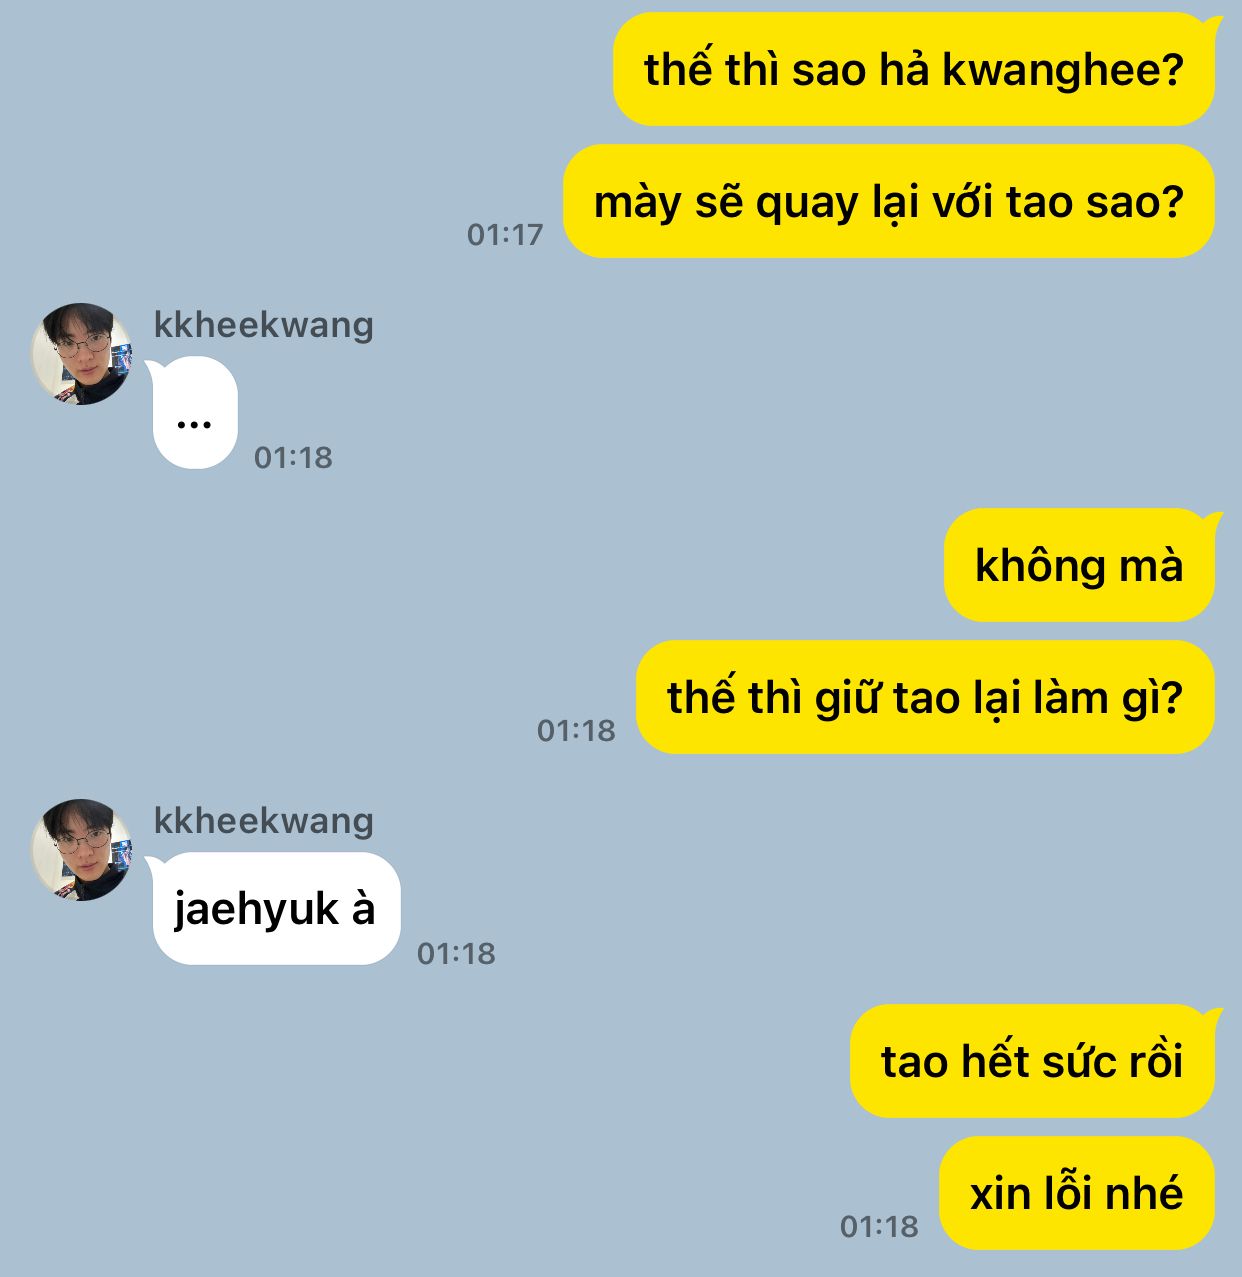Tap the white "..." message bubble

point(194,412)
